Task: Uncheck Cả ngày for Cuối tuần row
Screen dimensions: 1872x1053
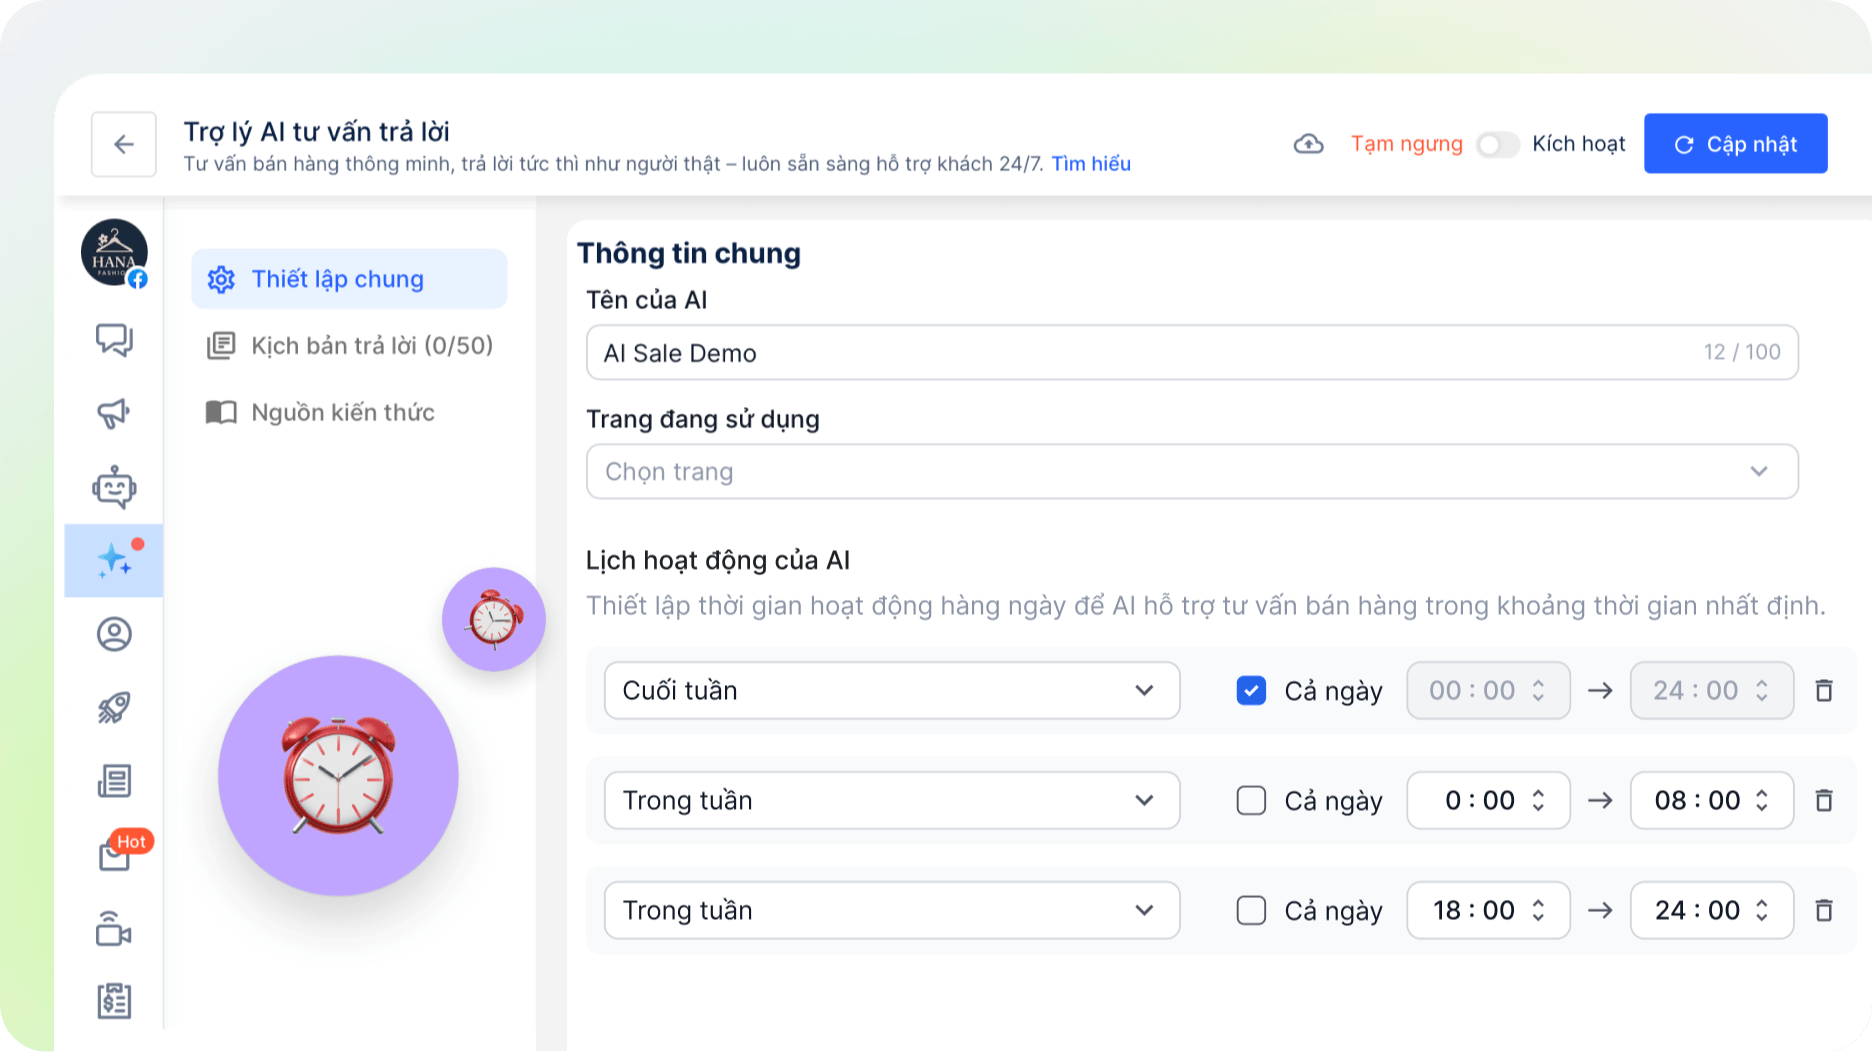Action: 1251,690
